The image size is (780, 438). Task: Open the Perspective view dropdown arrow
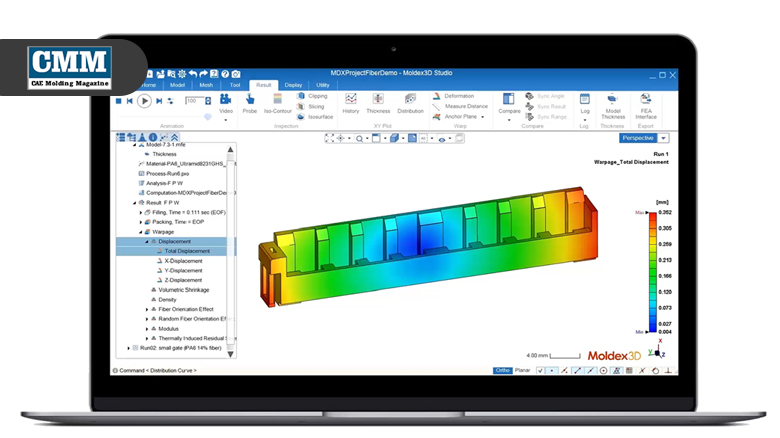pos(664,138)
